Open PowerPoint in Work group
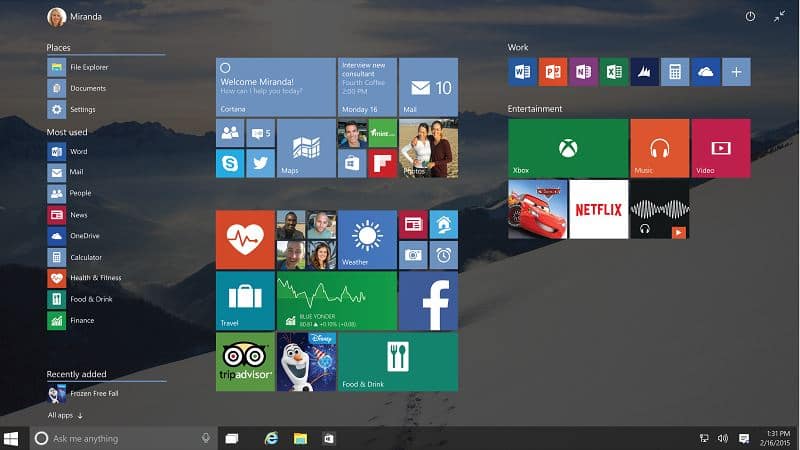Viewport: 800px width, 450px height. click(x=552, y=72)
